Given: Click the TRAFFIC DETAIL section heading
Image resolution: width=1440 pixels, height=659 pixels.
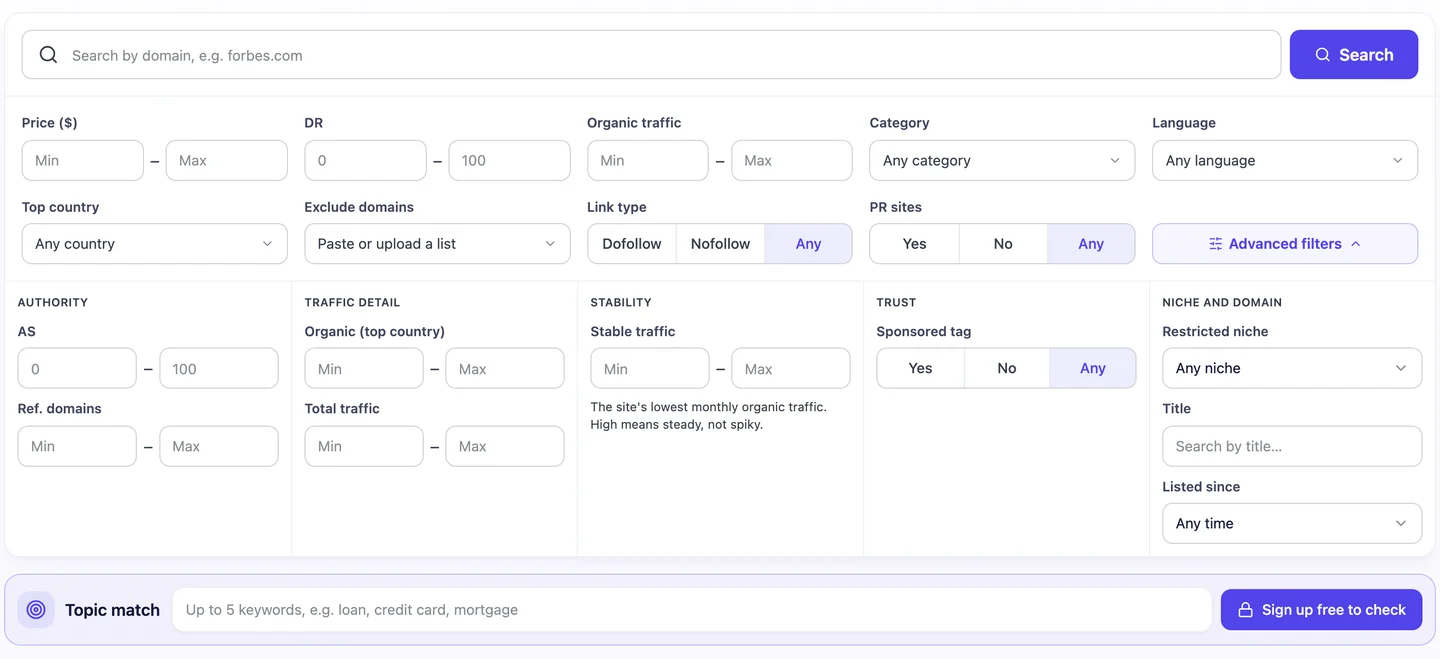Looking at the screenshot, I should pos(352,302).
